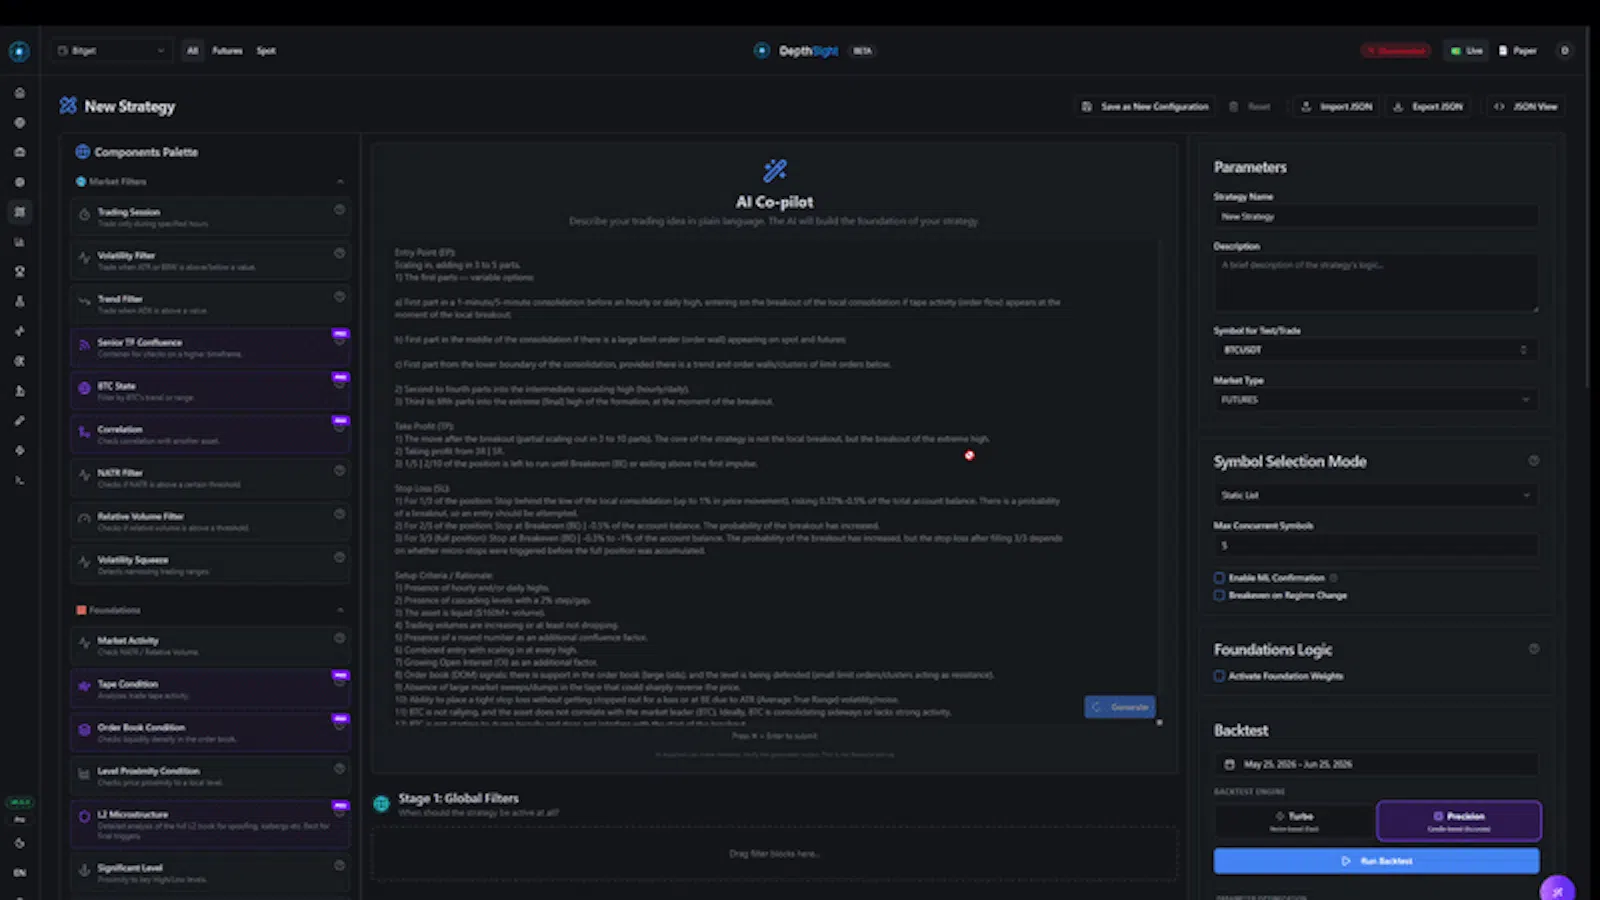1600x900 pixels.
Task: Open Market Type FUTURES dropdown
Action: [1376, 400]
